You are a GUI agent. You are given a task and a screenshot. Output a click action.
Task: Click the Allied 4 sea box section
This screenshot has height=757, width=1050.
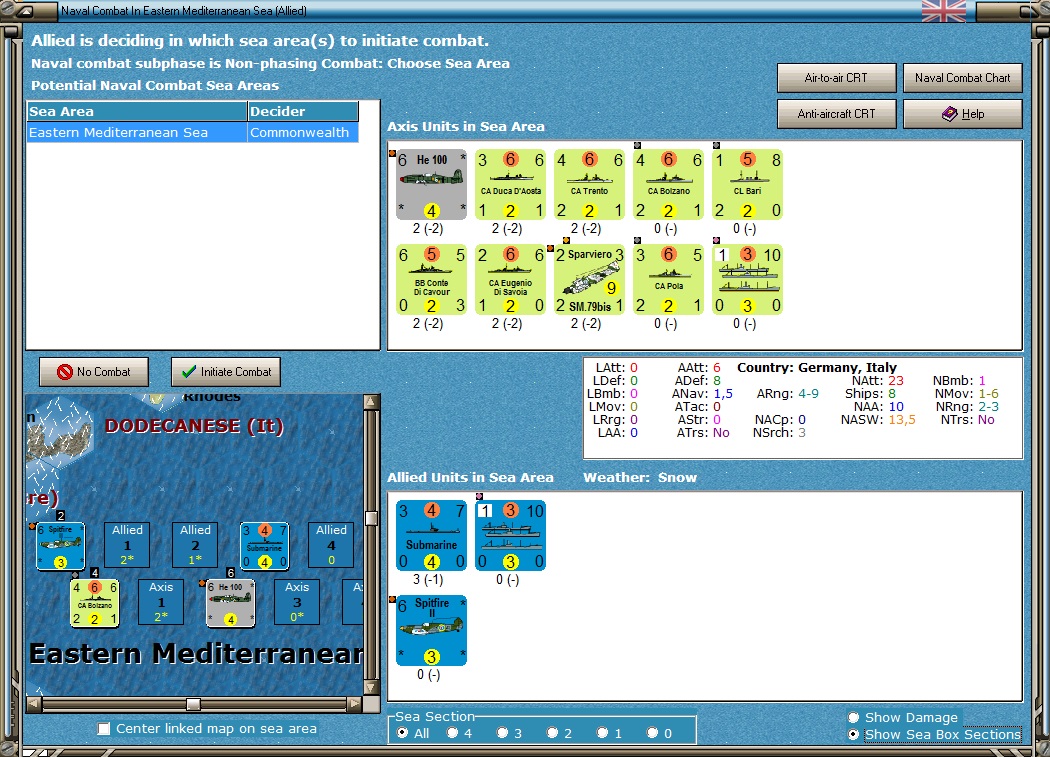(x=331, y=545)
